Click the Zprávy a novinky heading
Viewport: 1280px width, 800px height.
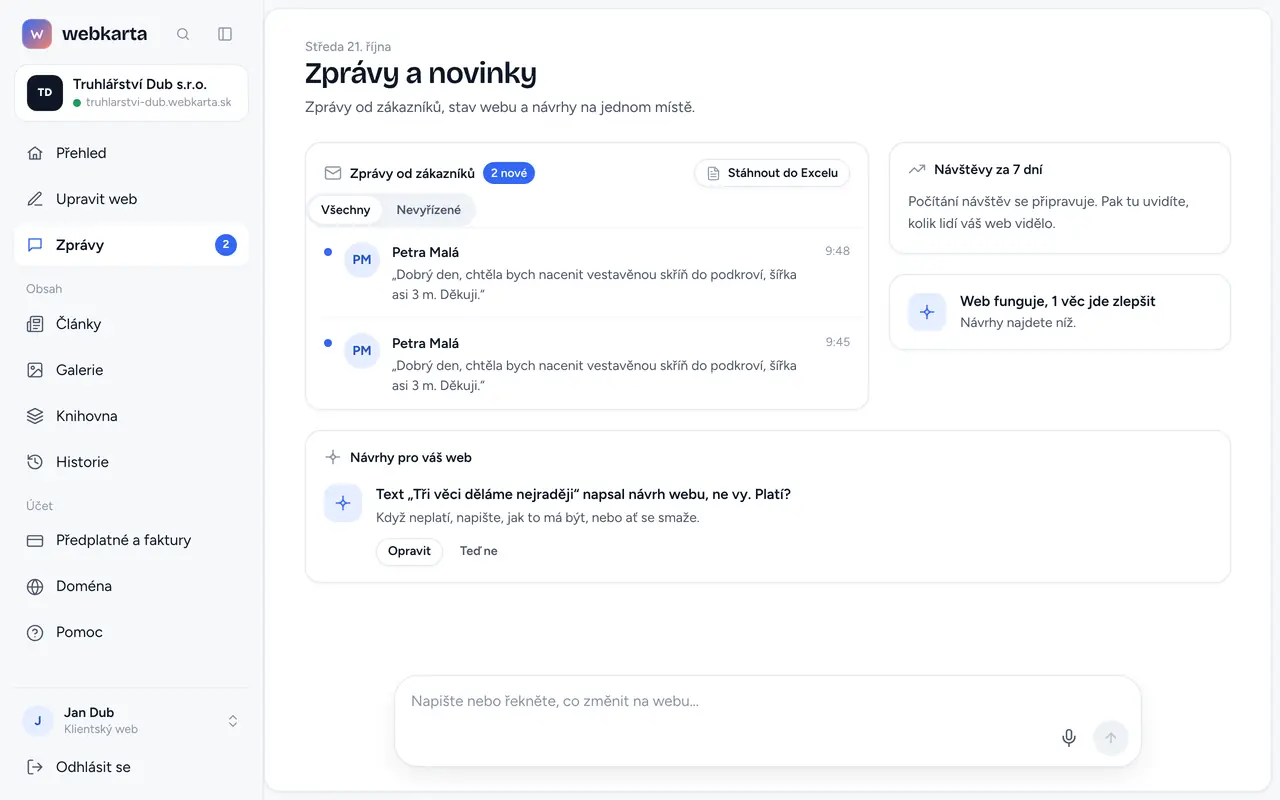[x=421, y=73]
